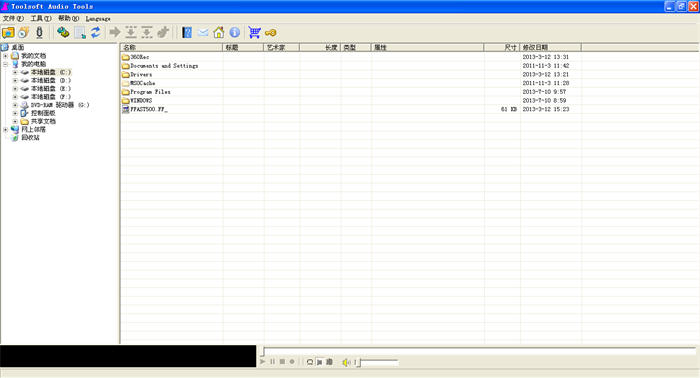Open the 文件 menu
The image size is (700, 378).
[13, 18]
